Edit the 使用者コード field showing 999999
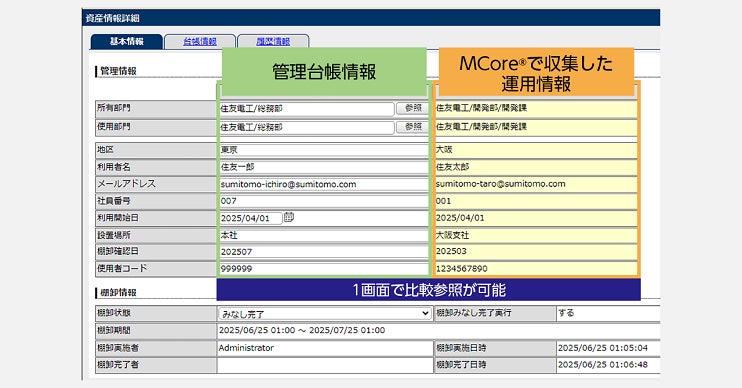Image resolution: width=742 pixels, height=388 pixels. [324, 269]
